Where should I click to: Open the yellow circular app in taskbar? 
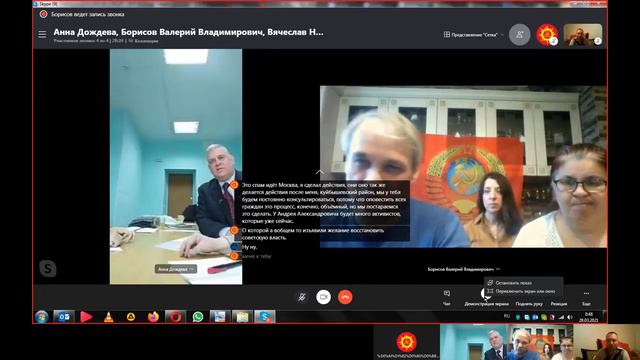pyautogui.click(x=131, y=317)
